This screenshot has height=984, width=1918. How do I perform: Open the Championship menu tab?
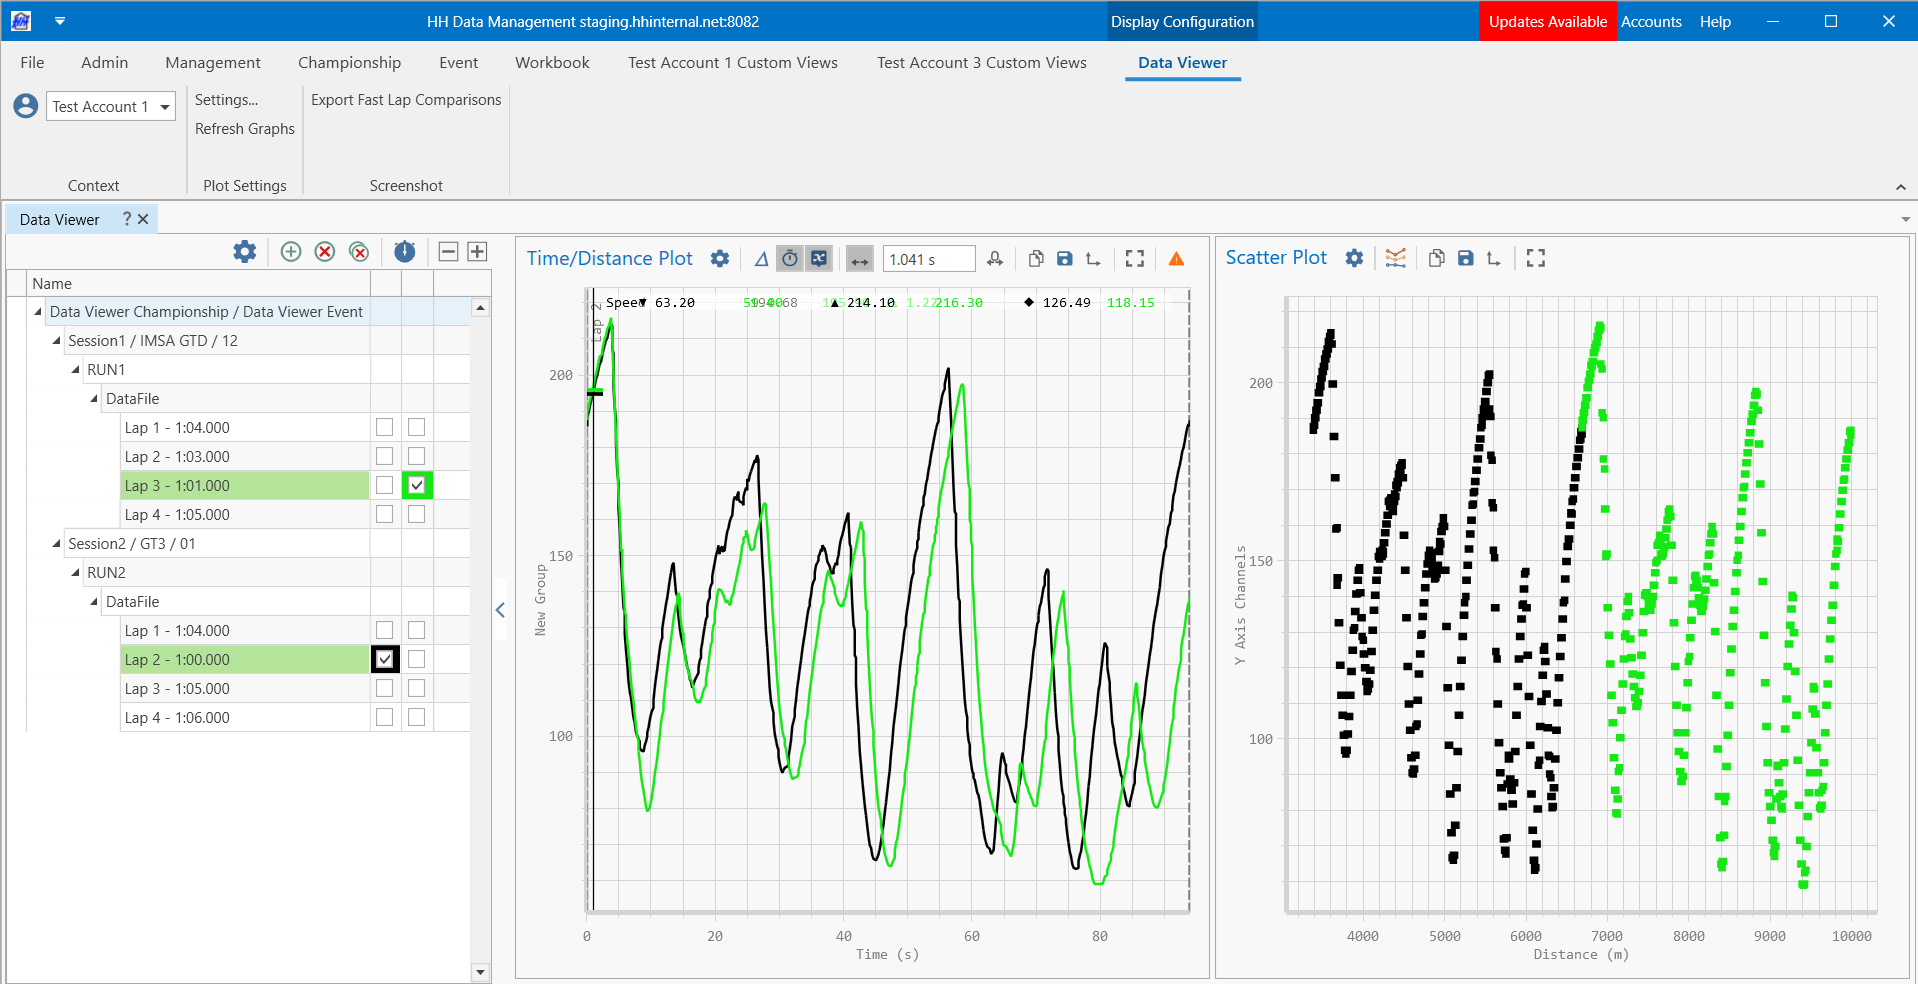coord(349,62)
